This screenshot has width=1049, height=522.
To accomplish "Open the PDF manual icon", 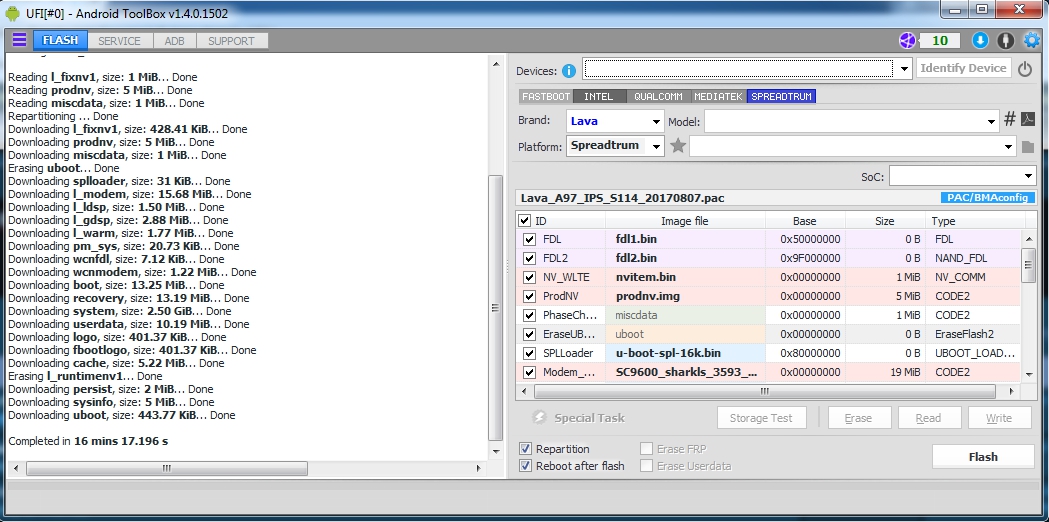I will (1027, 120).
